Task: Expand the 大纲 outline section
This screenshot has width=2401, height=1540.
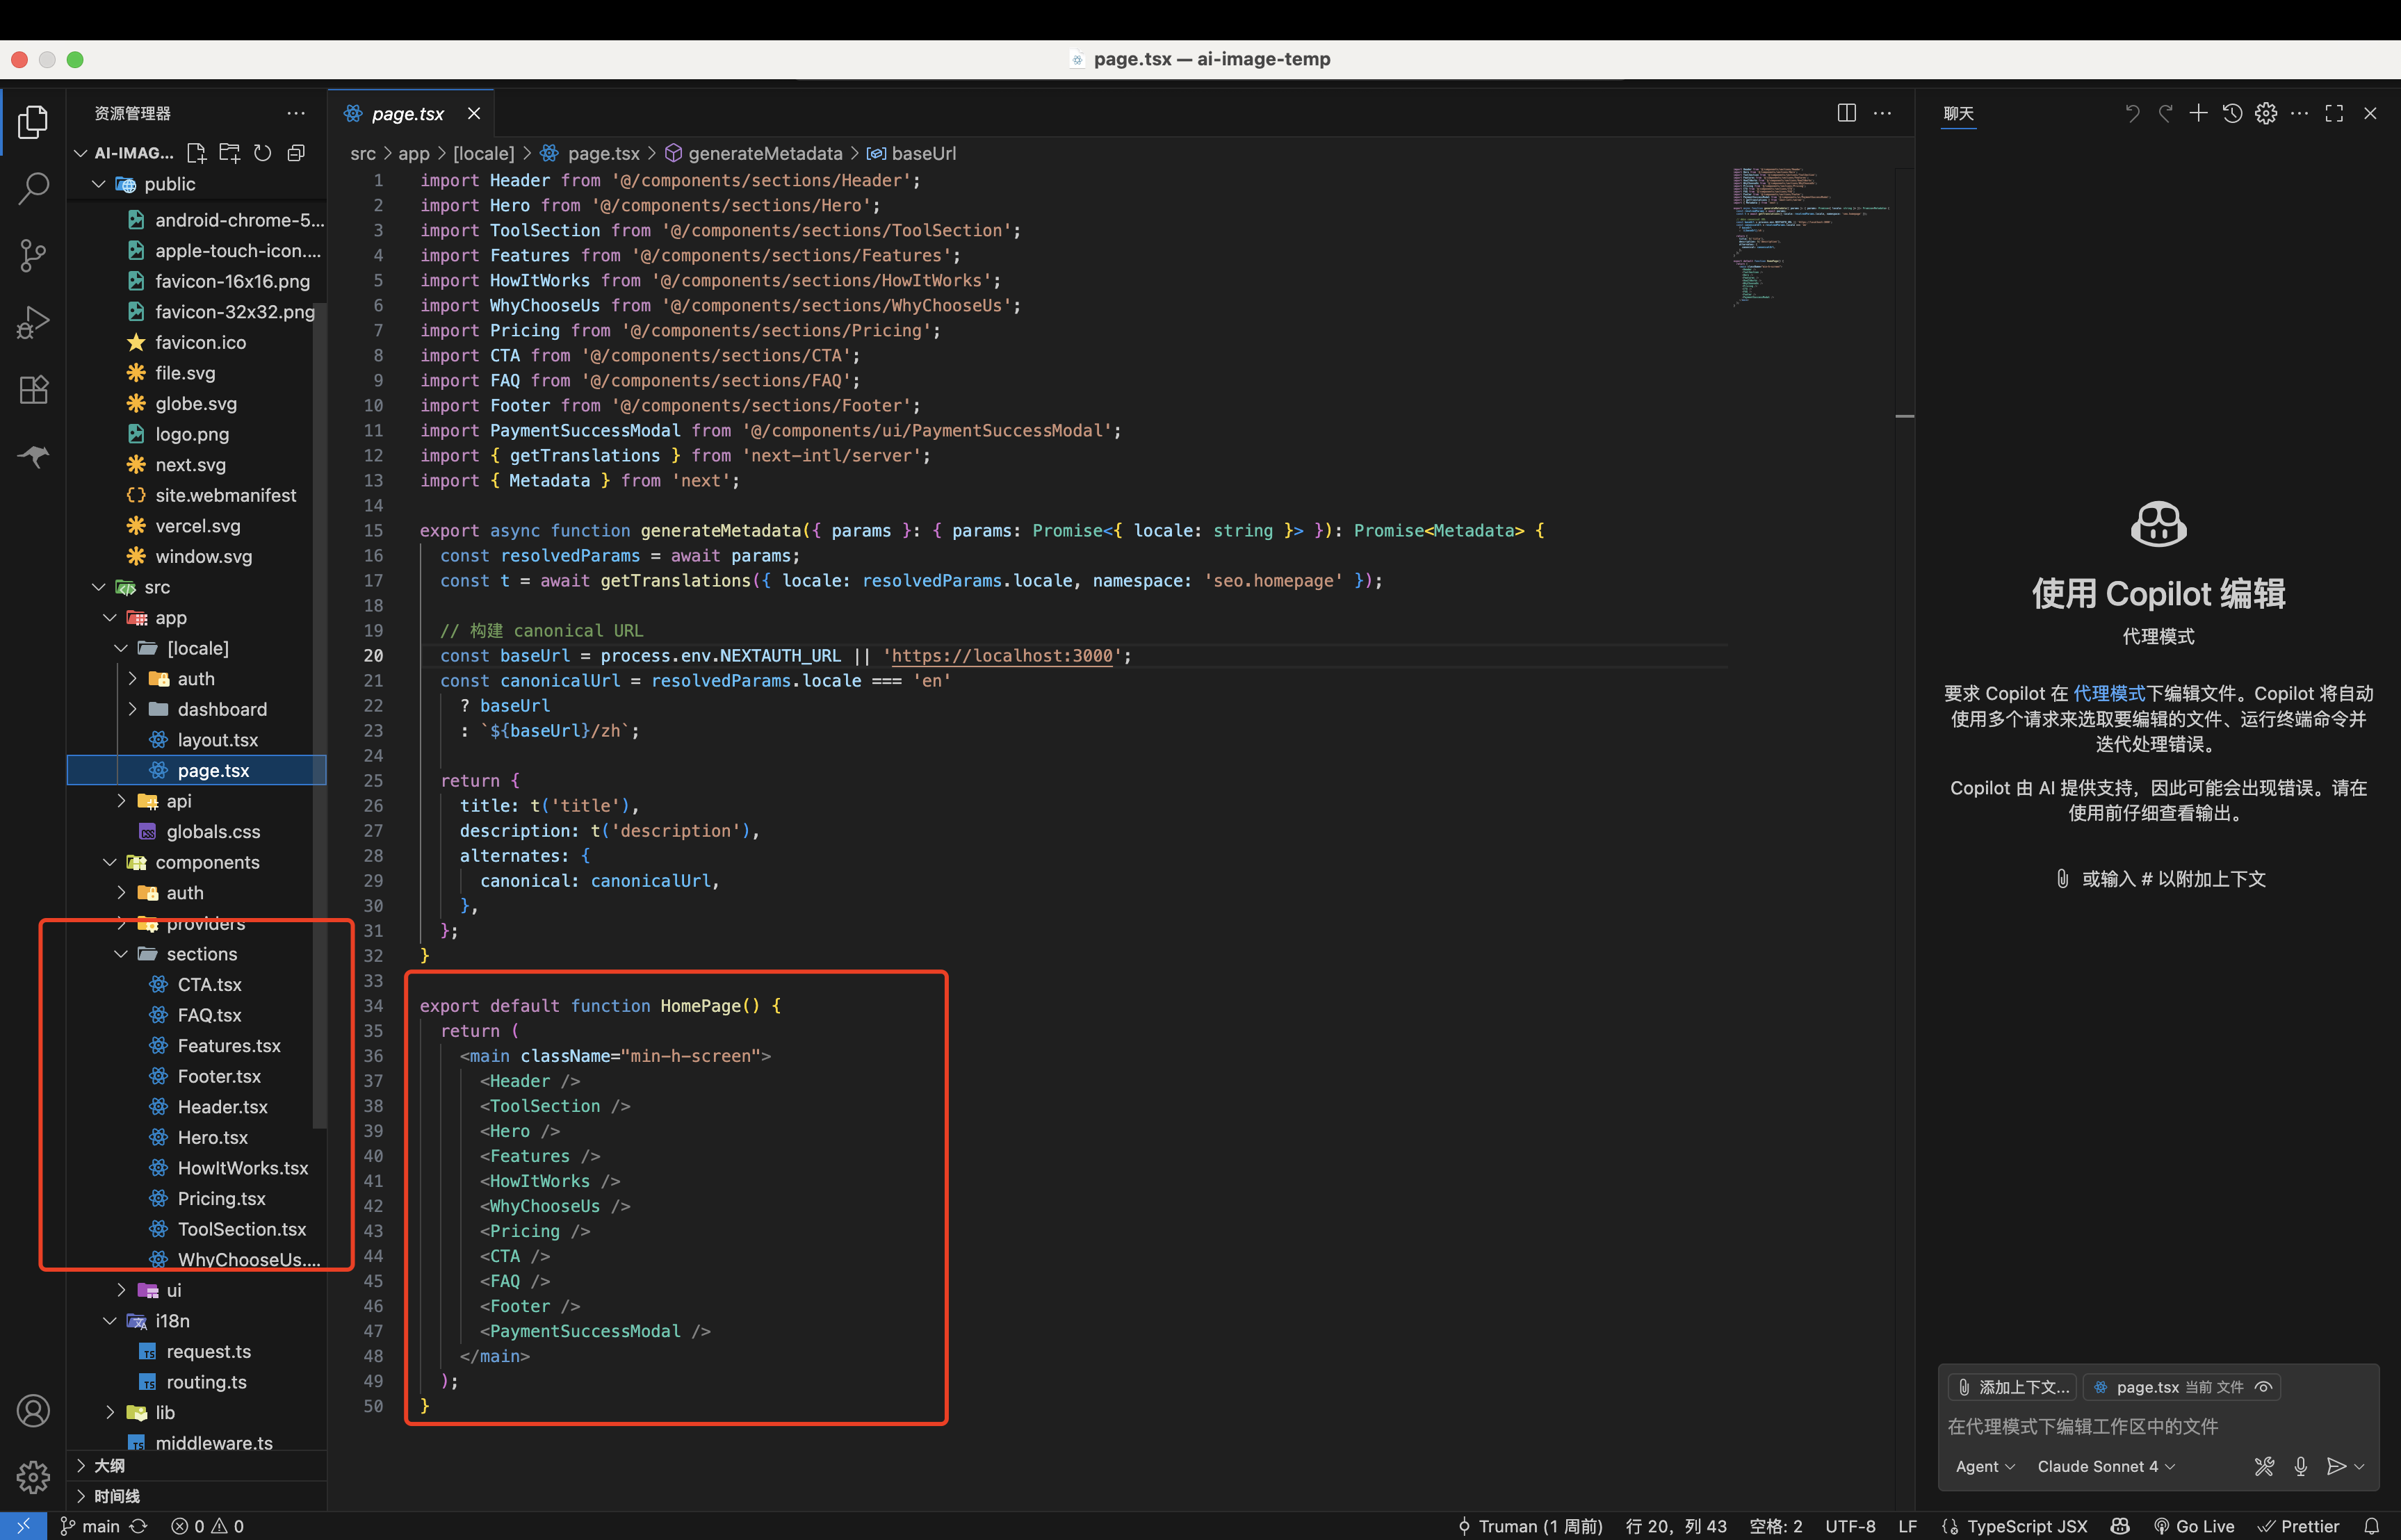Action: 196,1466
